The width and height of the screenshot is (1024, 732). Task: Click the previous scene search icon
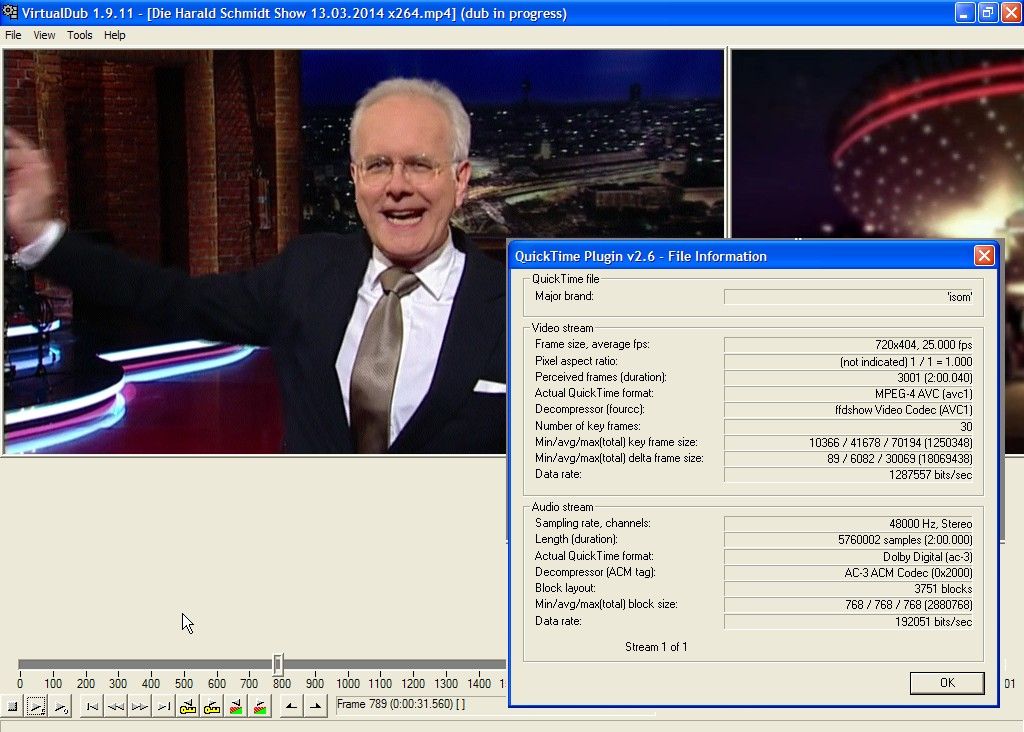pyautogui.click(x=236, y=706)
